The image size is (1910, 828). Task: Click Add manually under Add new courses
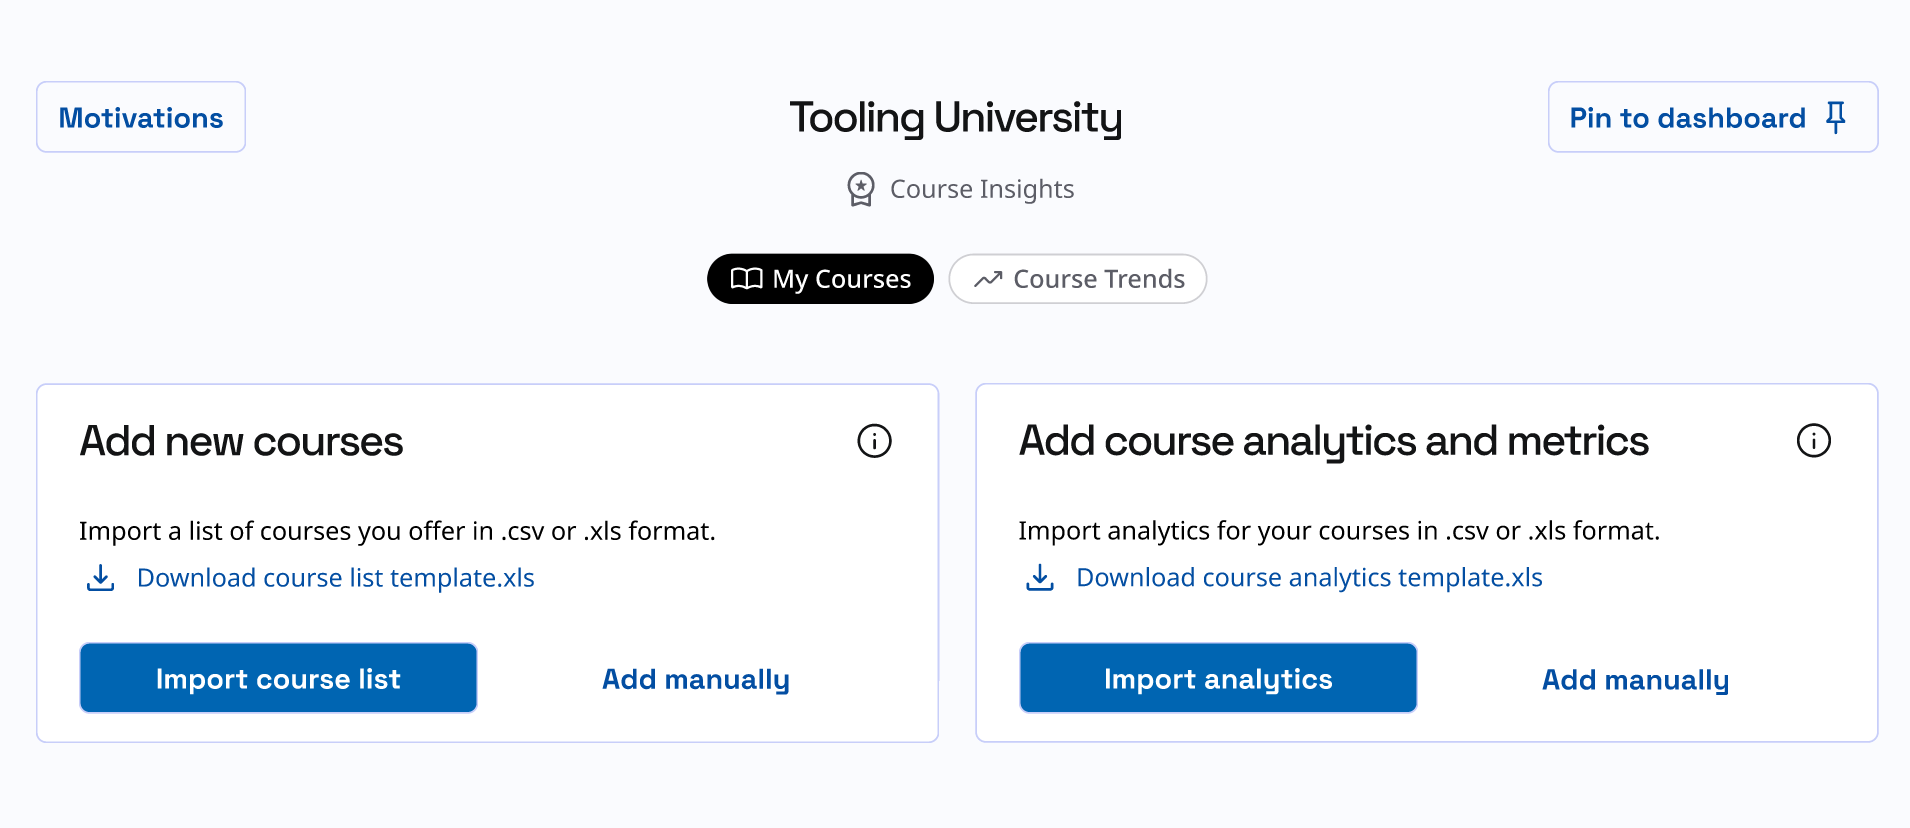pos(696,679)
